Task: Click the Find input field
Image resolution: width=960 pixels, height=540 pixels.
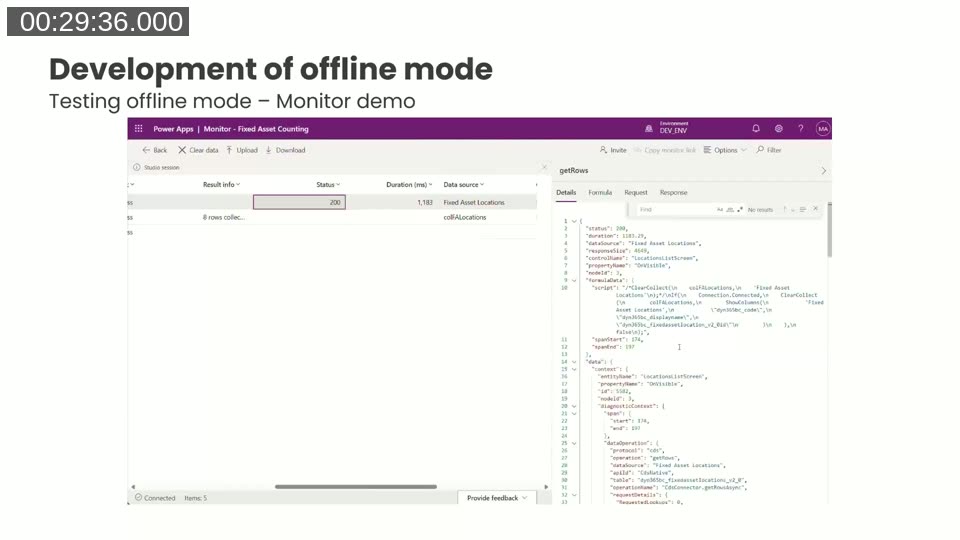Action: pos(675,209)
